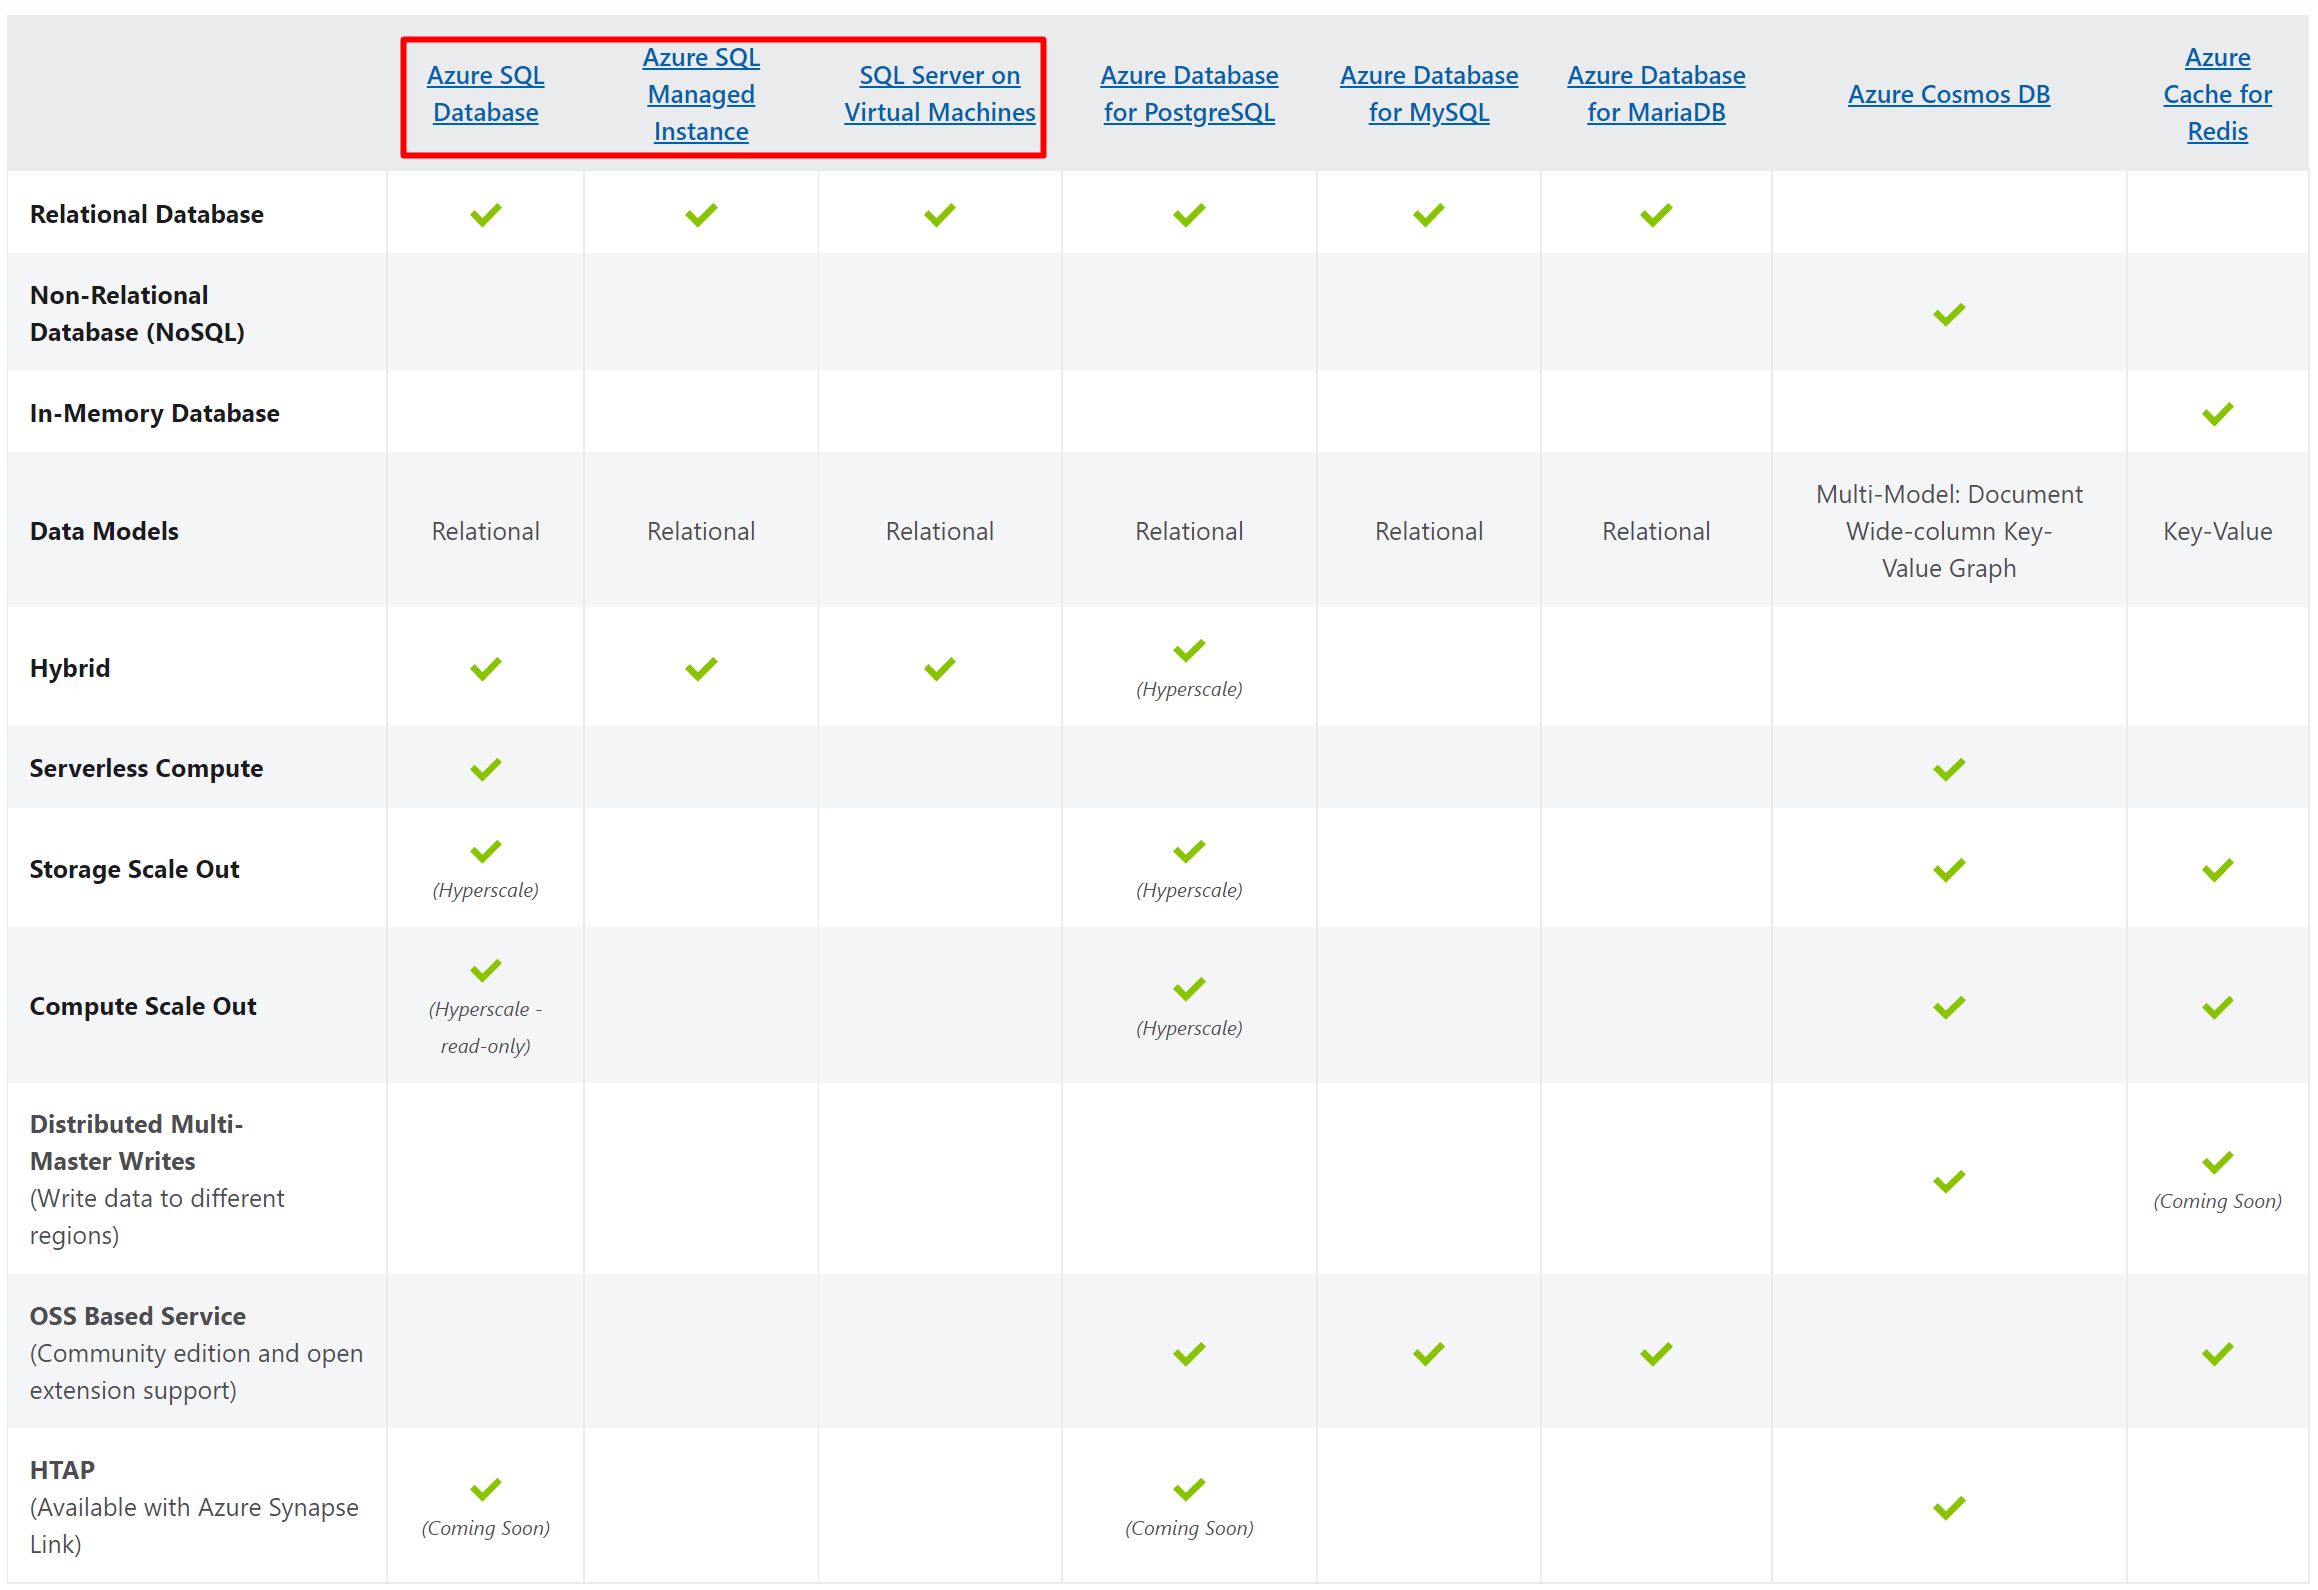Click Cosmos DB NoSQL row checkmark

click(x=1948, y=315)
